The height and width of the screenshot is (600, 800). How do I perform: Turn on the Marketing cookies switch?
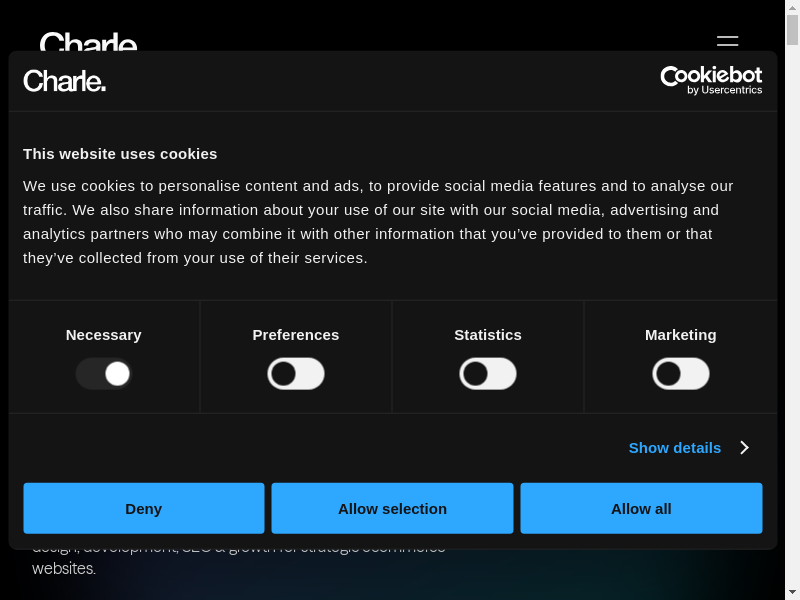(x=681, y=374)
